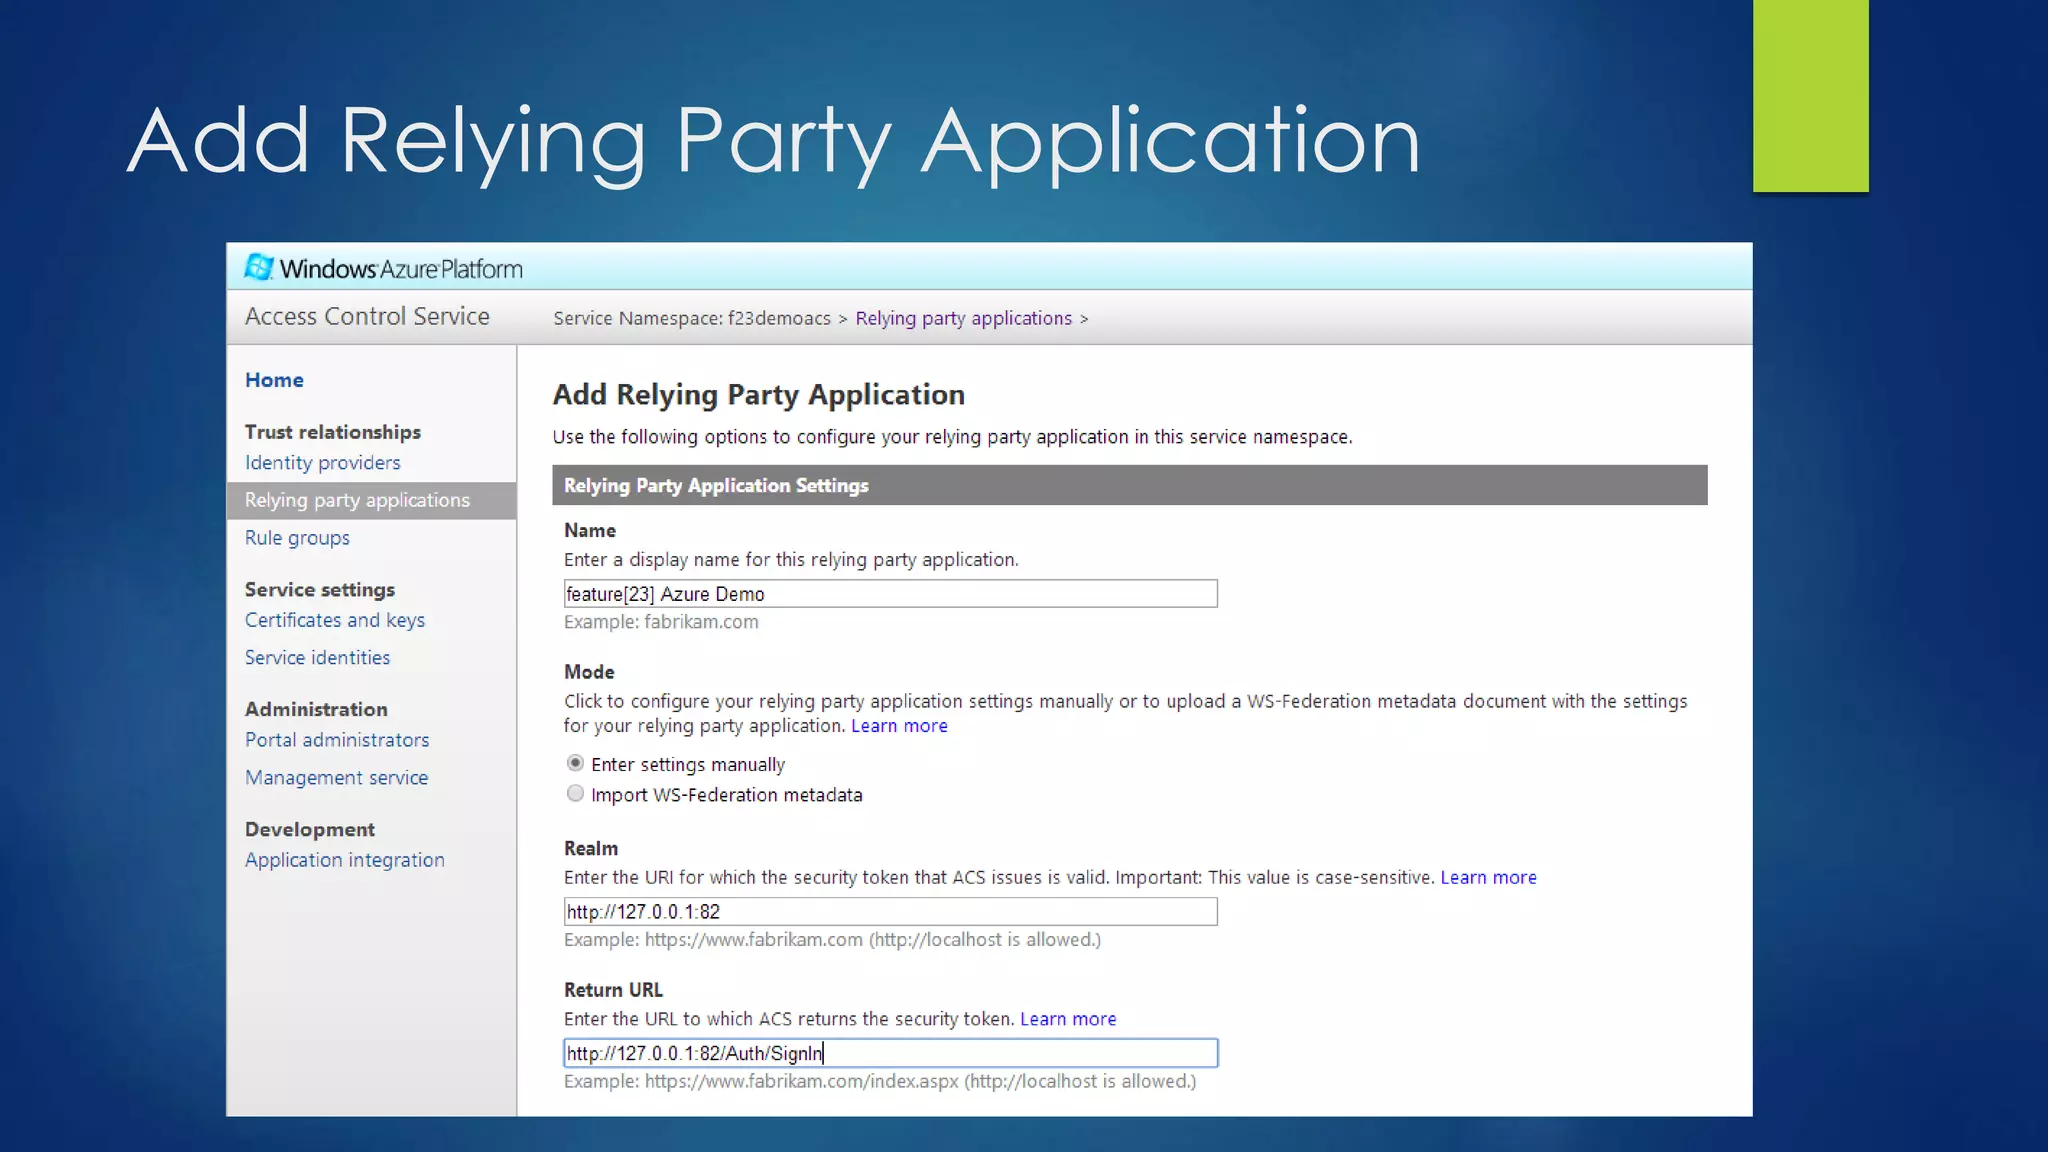Click into the Realm input field

pos(890,912)
